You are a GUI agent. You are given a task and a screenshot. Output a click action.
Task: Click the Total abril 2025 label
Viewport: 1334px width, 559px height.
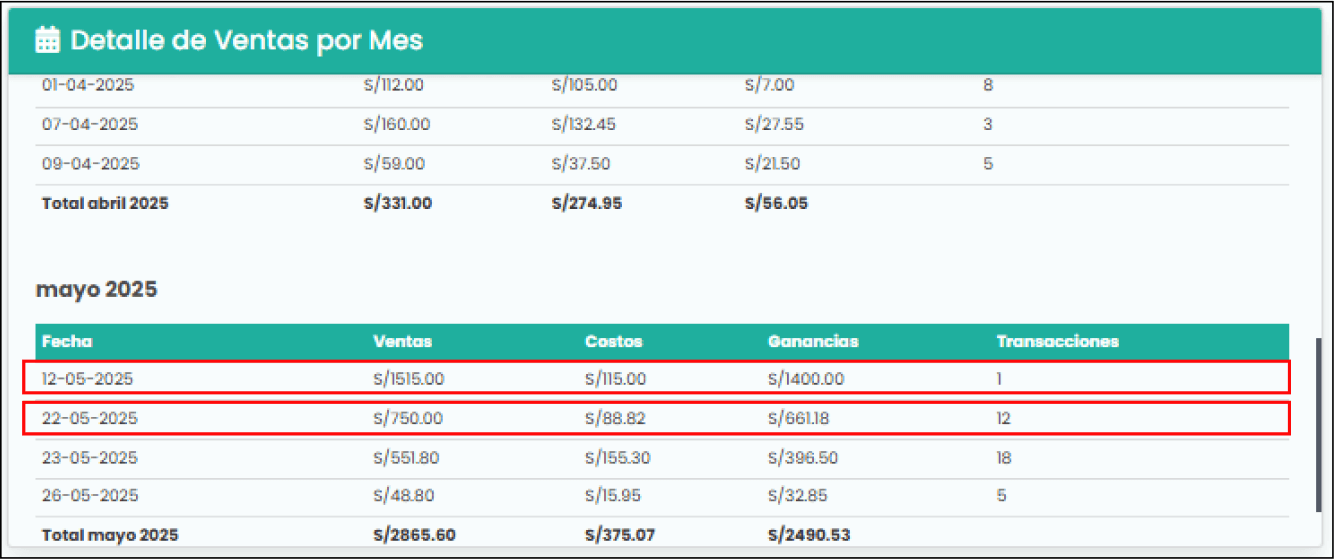[105, 203]
